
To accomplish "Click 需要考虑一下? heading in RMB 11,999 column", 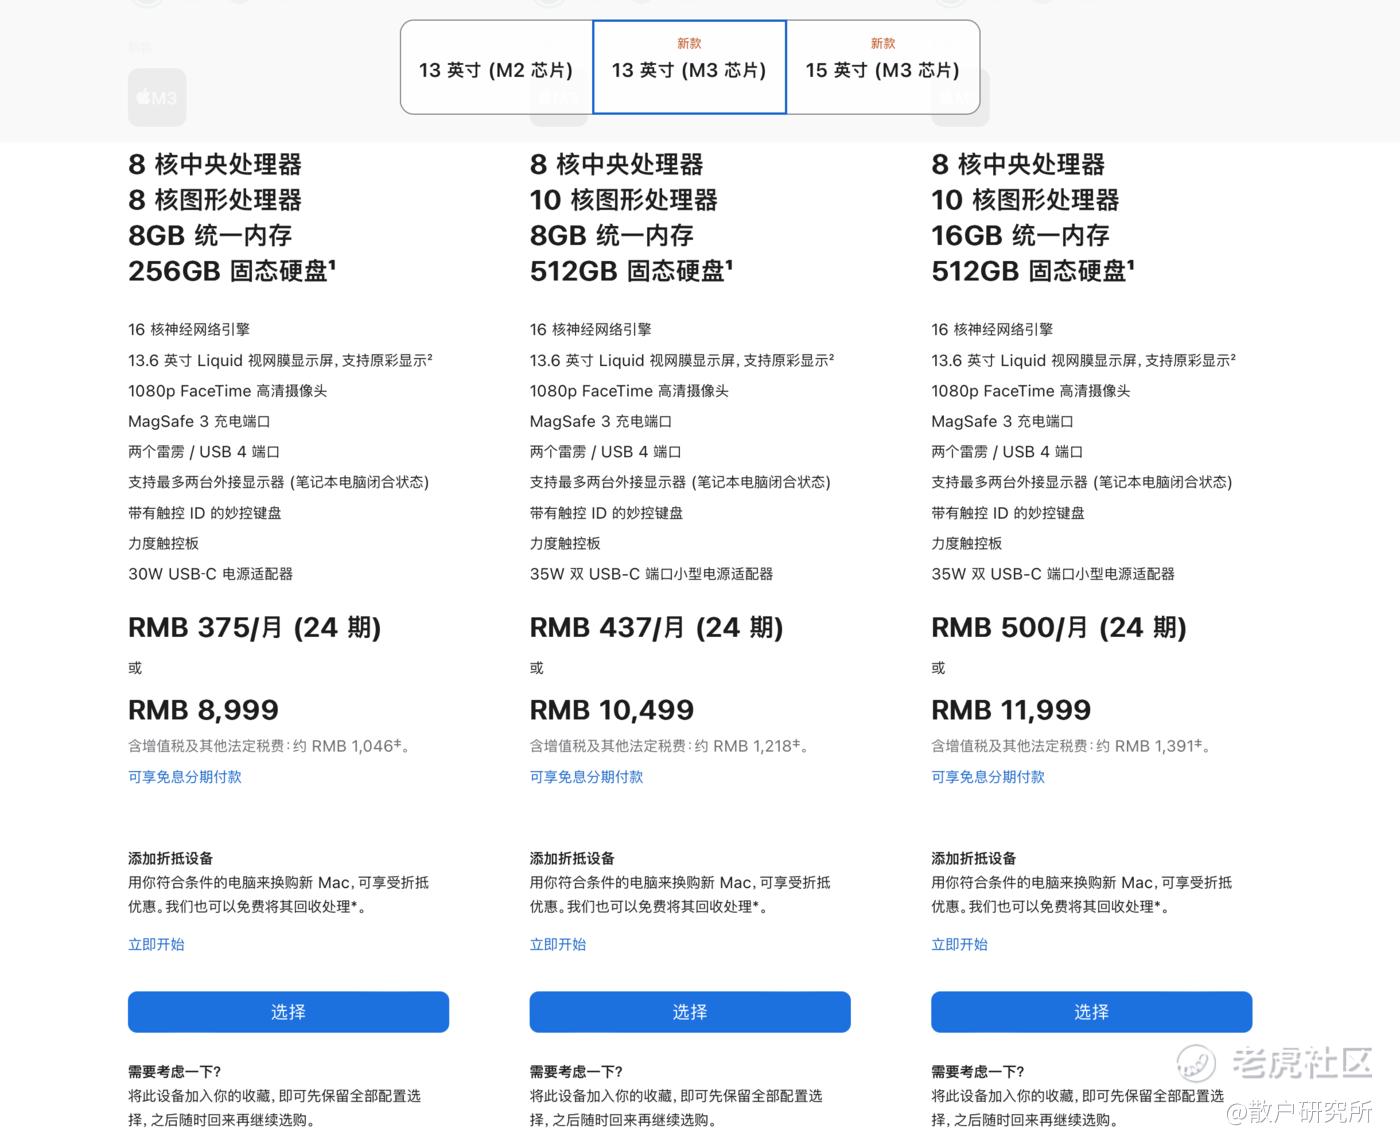I will click(x=977, y=1071).
